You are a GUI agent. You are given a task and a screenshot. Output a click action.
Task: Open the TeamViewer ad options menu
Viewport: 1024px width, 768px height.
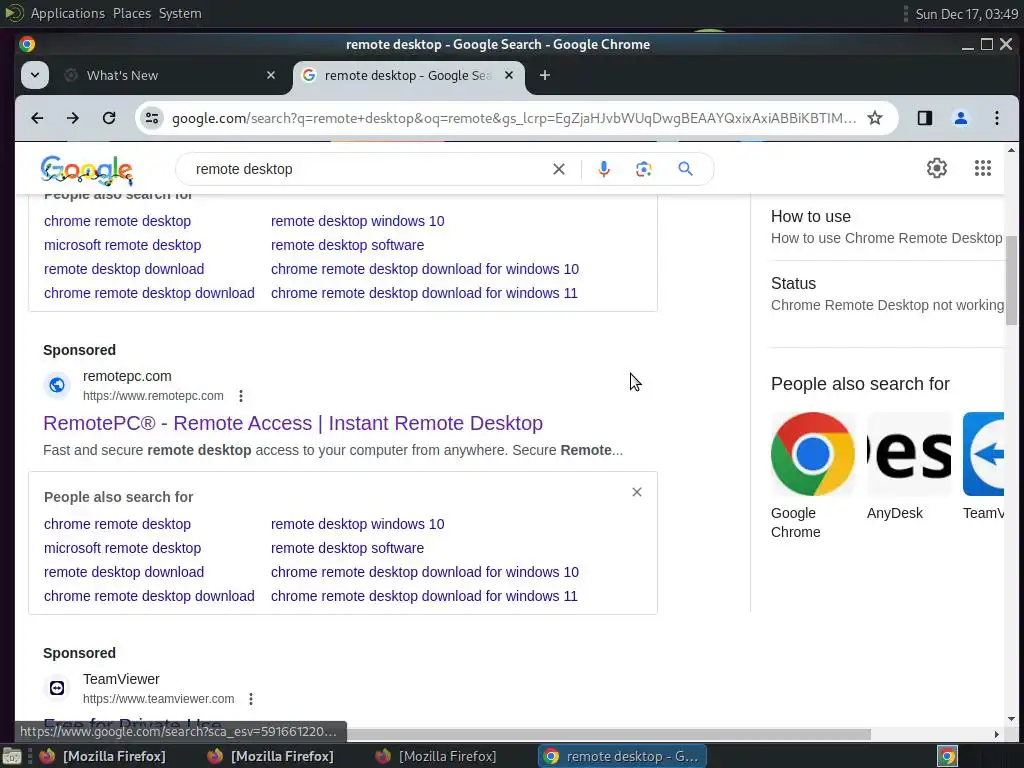click(x=251, y=699)
